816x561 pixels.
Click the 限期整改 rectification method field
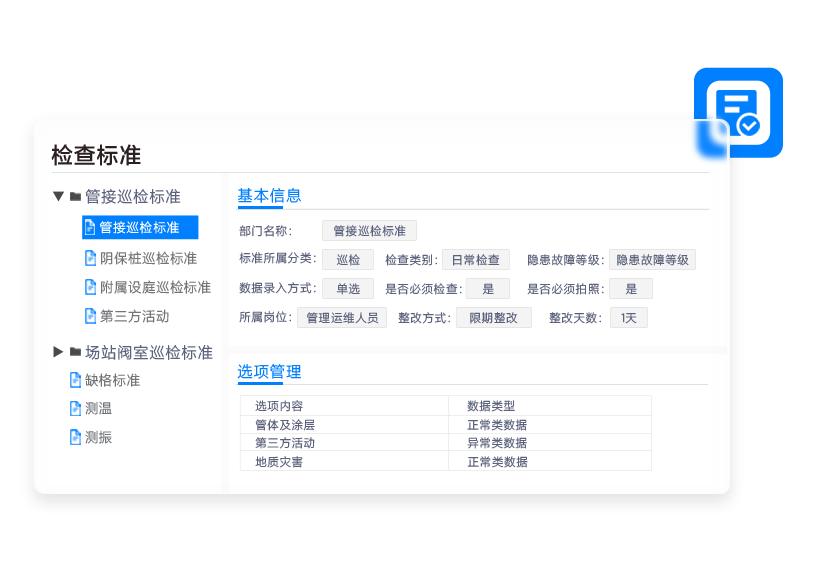coord(493,318)
